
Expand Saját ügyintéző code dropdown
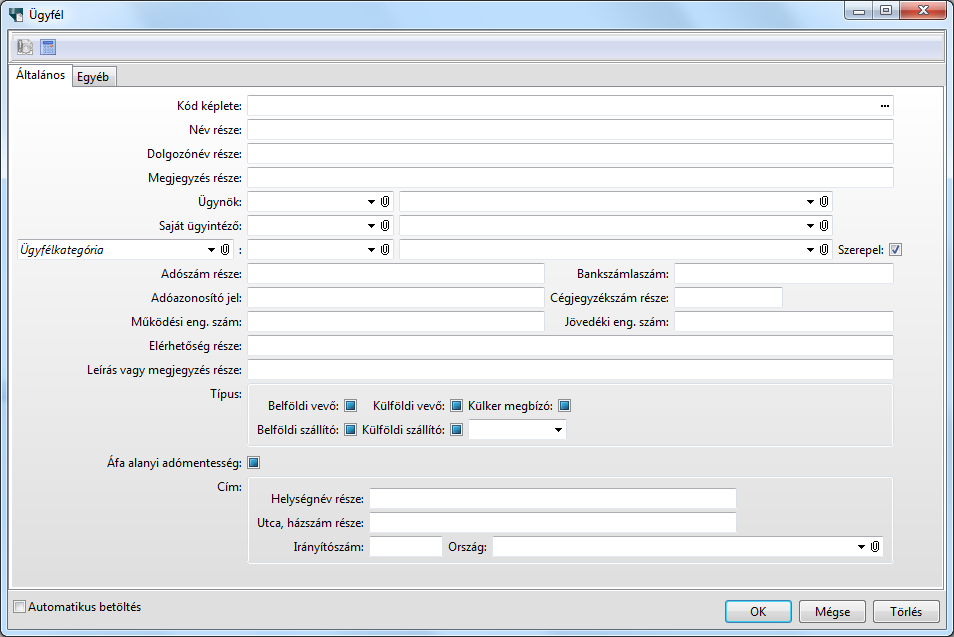[371, 226]
